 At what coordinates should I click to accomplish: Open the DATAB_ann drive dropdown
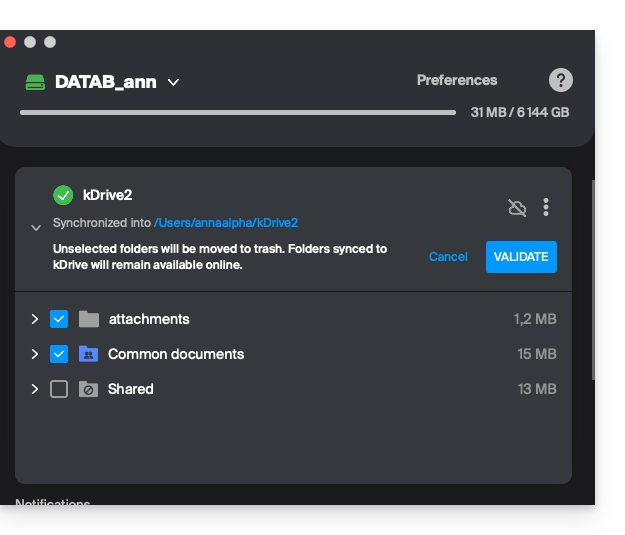point(173,82)
